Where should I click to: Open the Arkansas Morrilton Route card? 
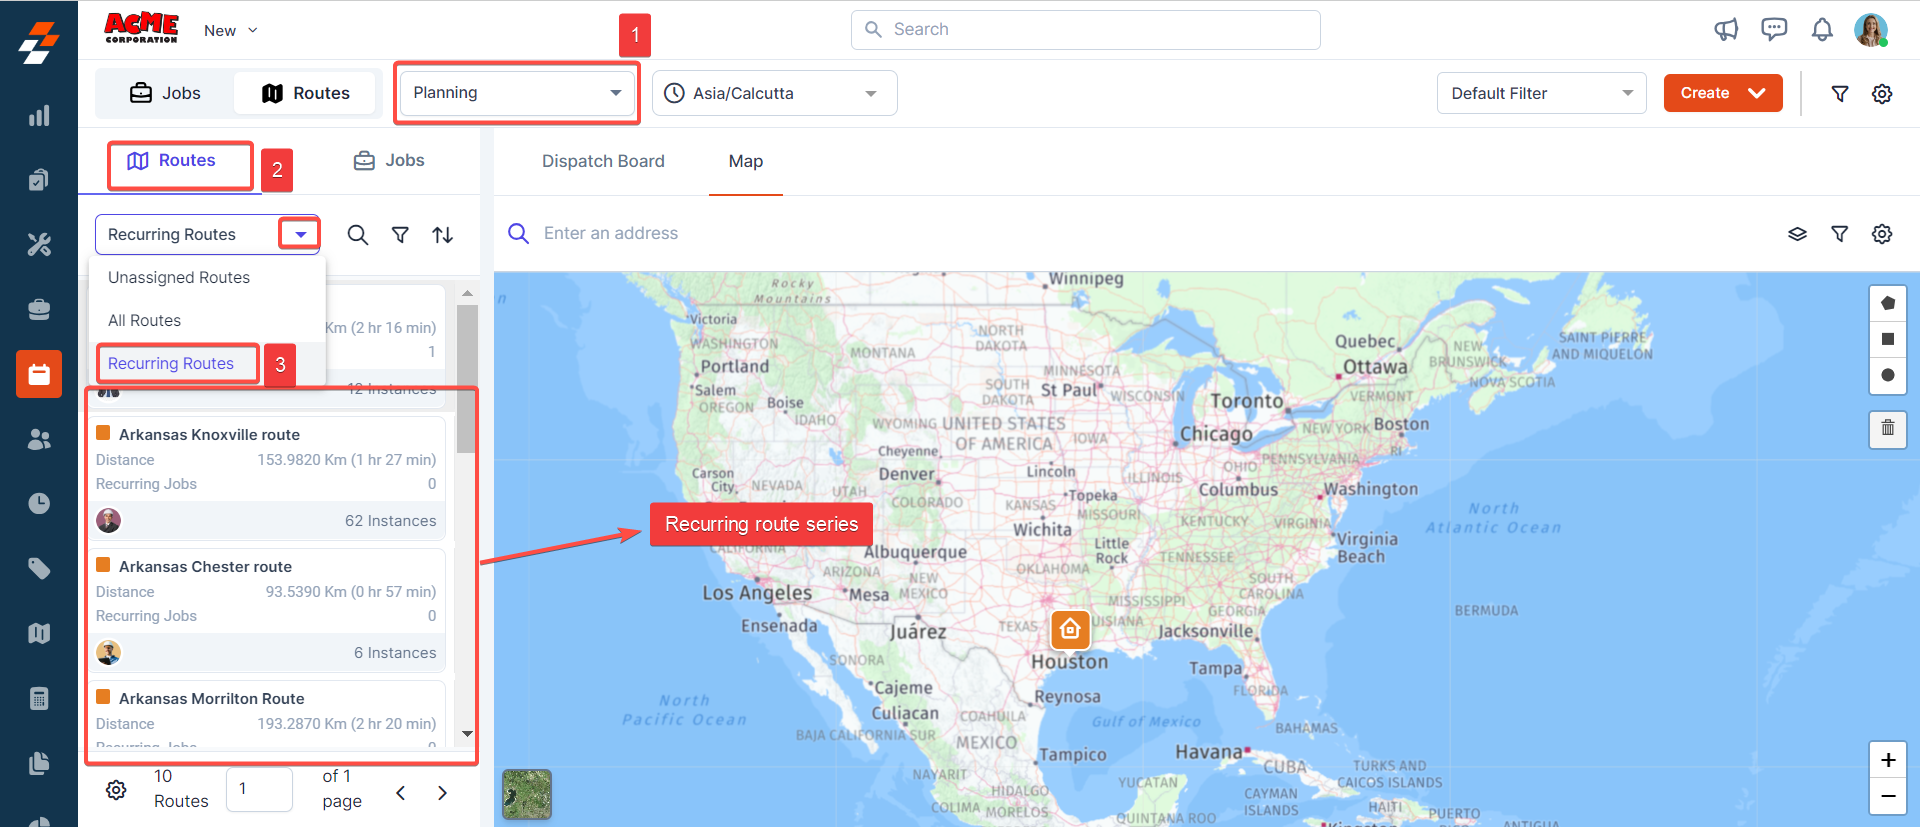tap(267, 714)
